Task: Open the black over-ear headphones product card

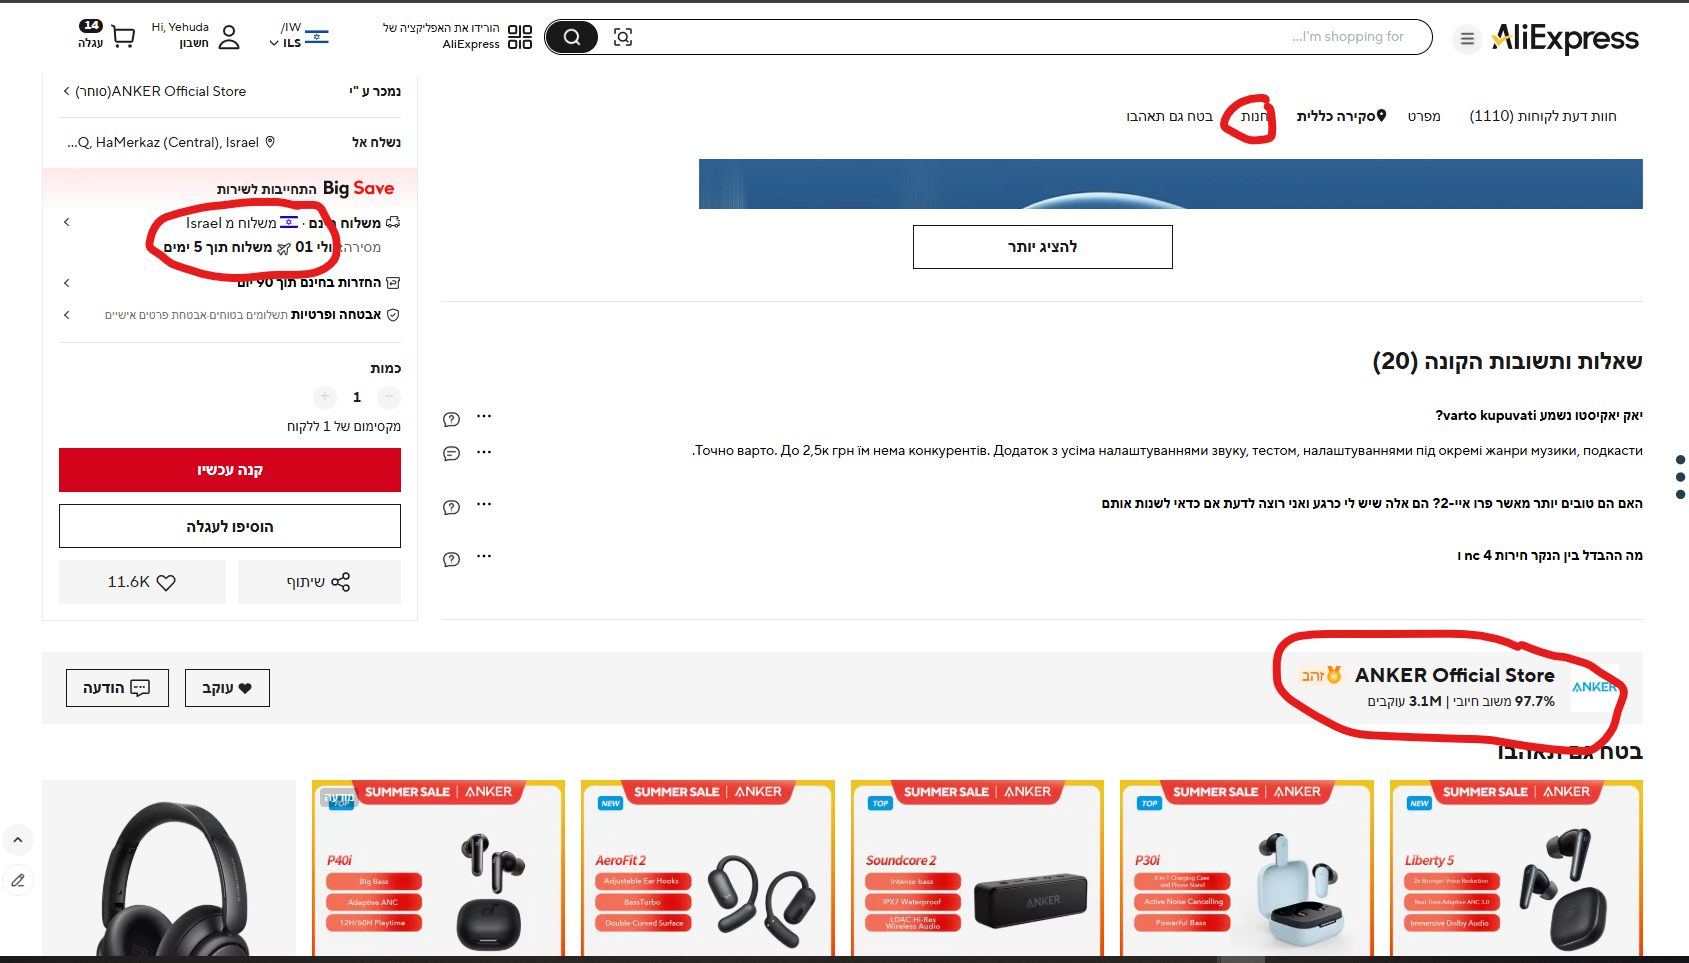Action: 169,868
